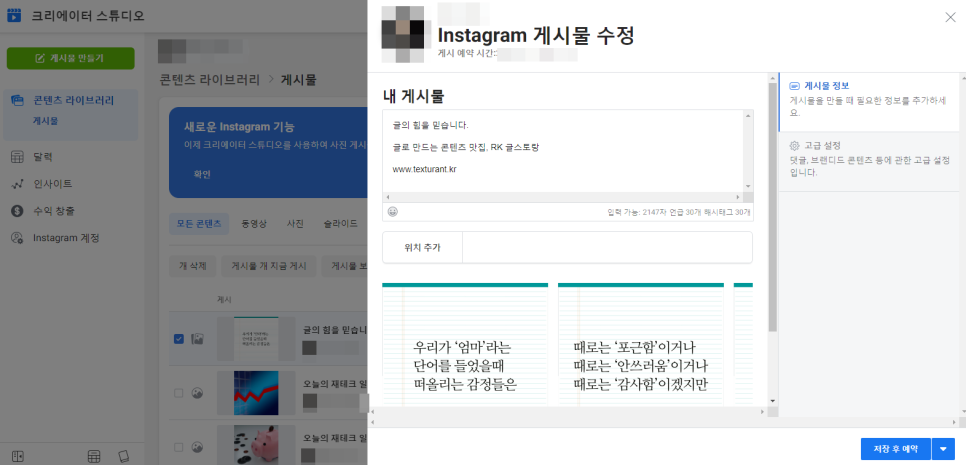Click the Creator Studio logo icon
Screen dimensions: 966x465
tap(14, 15)
